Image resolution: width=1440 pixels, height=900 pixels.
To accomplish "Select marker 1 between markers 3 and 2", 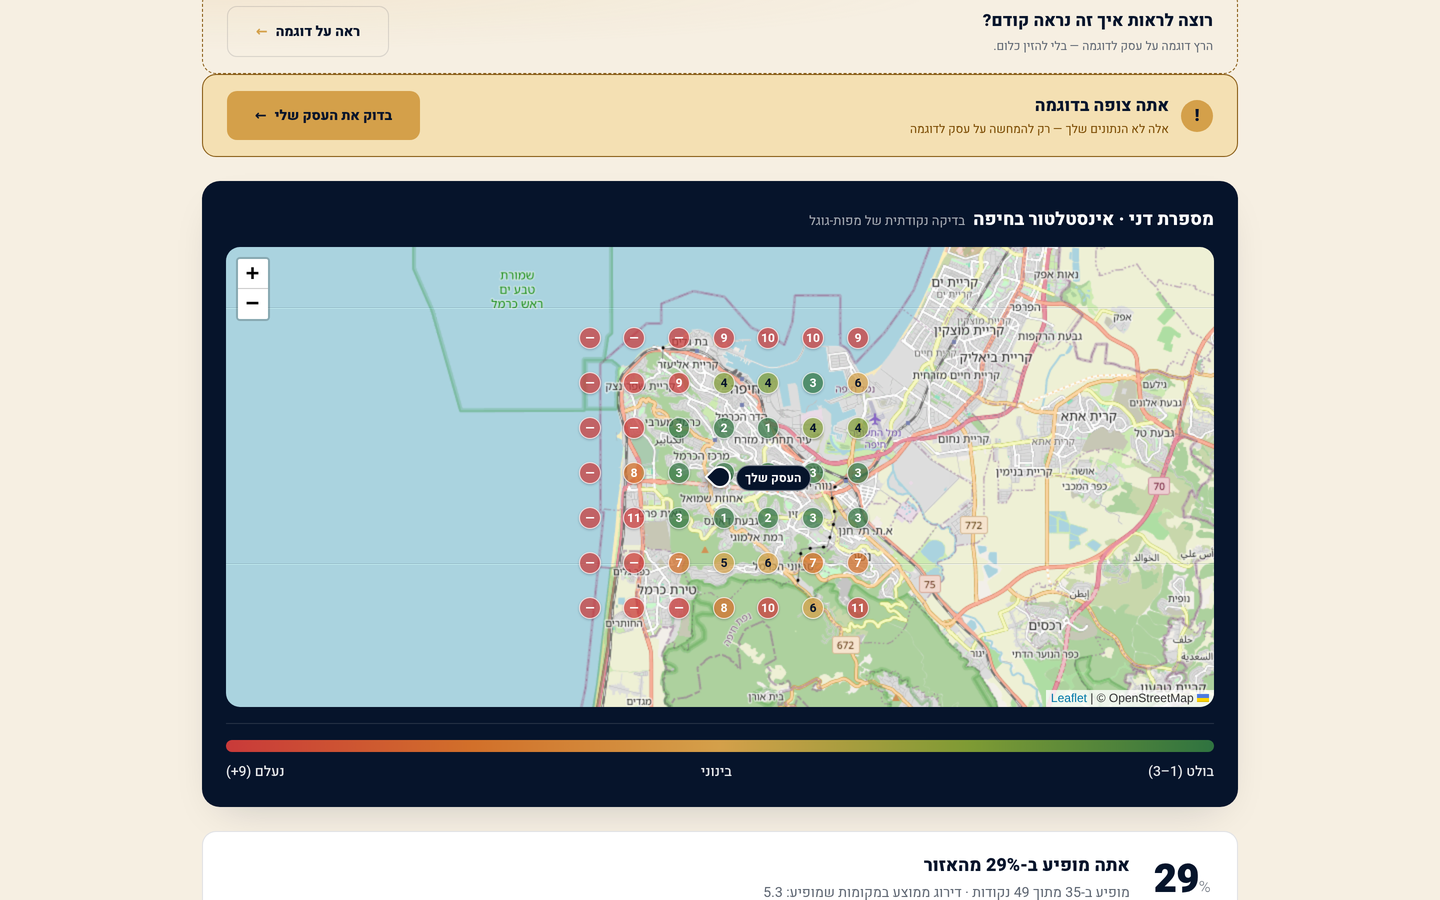I will click(x=724, y=518).
